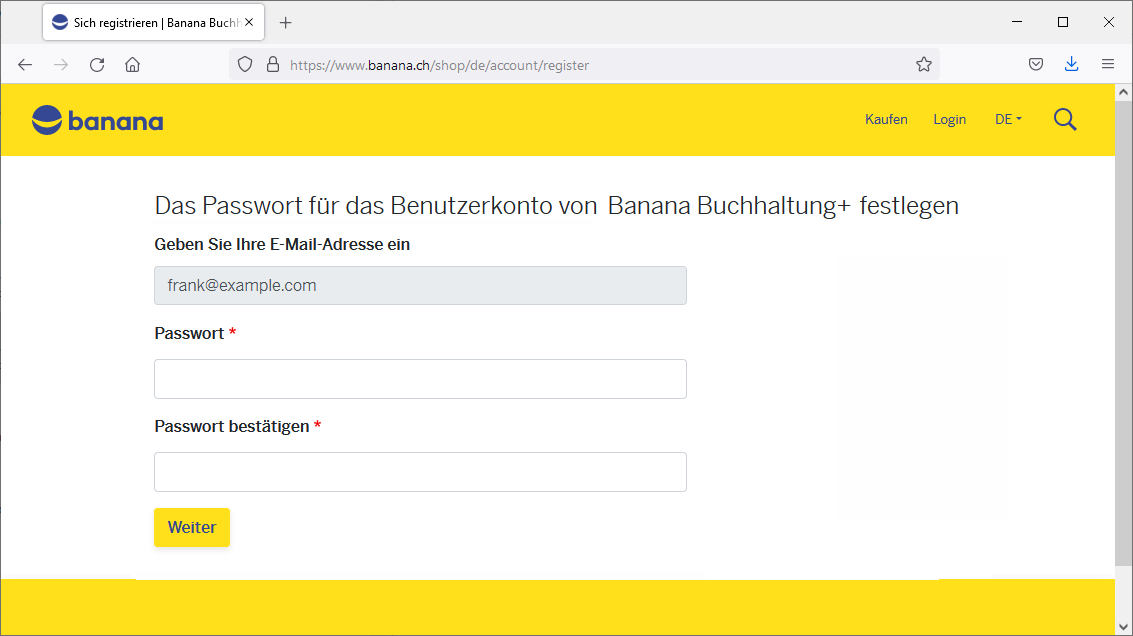Navigate back with the left arrow
This screenshot has width=1133, height=636.
tap(24, 63)
